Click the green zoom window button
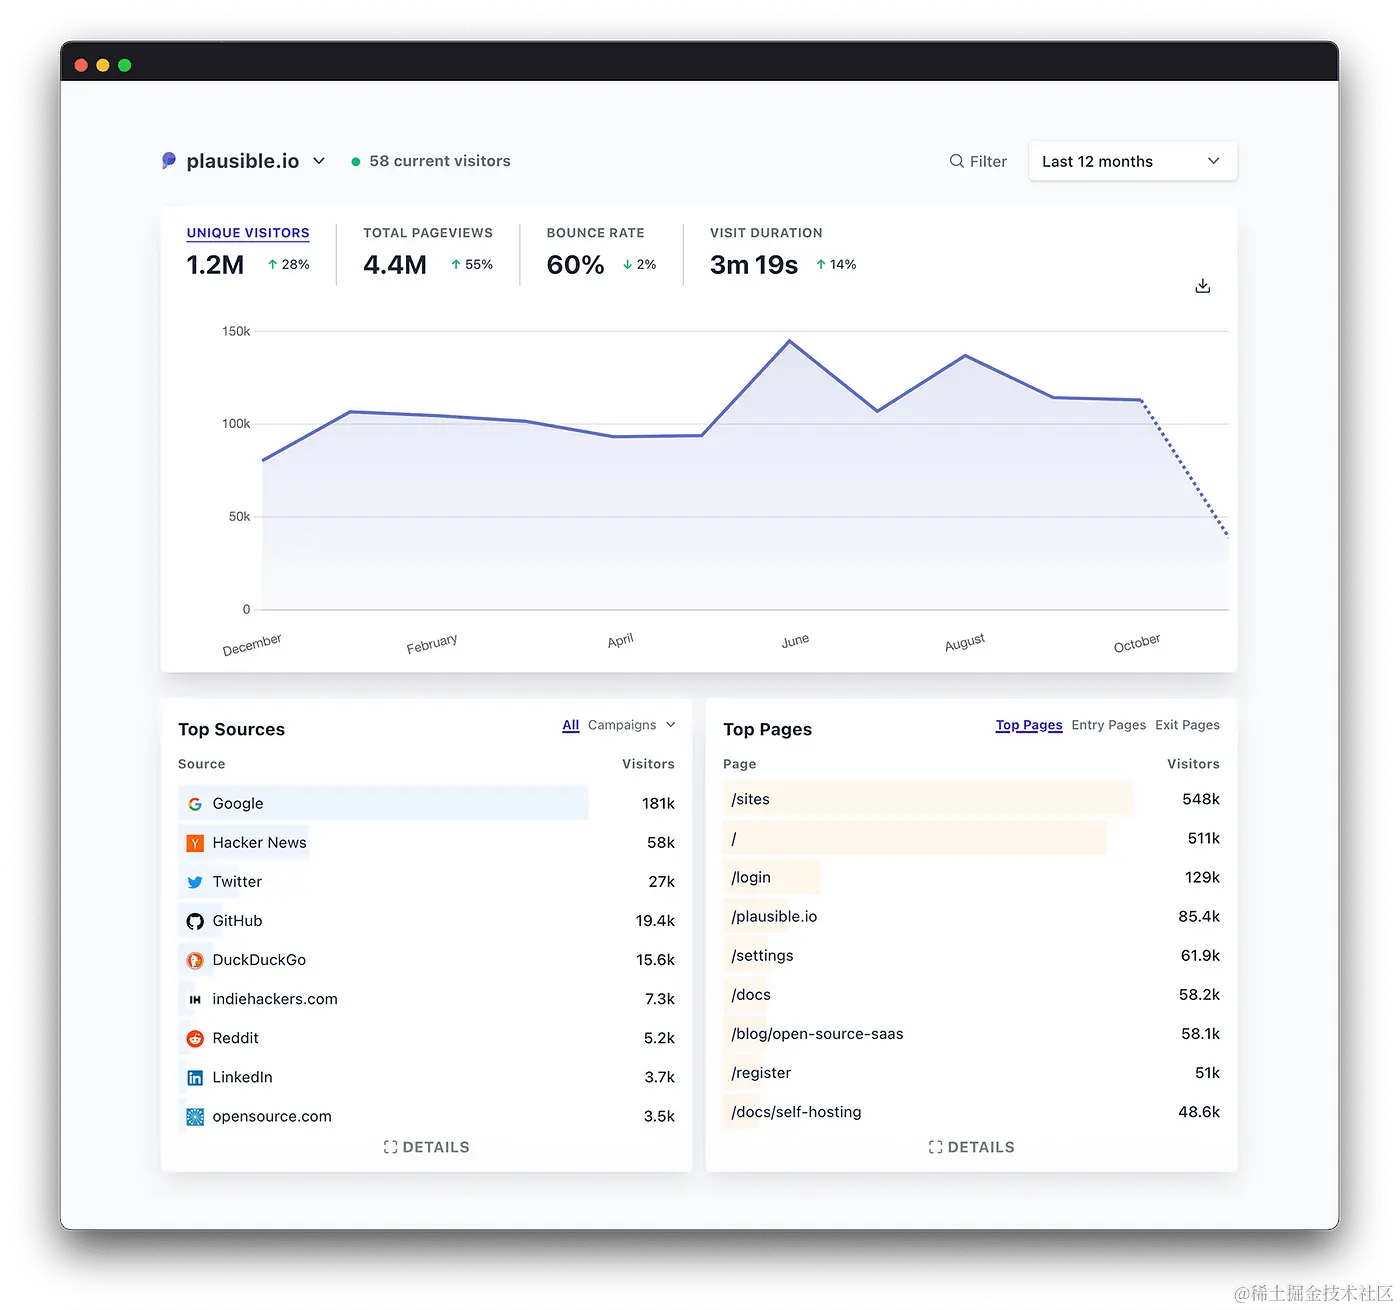Viewport: 1400px width, 1310px height. coord(125,65)
